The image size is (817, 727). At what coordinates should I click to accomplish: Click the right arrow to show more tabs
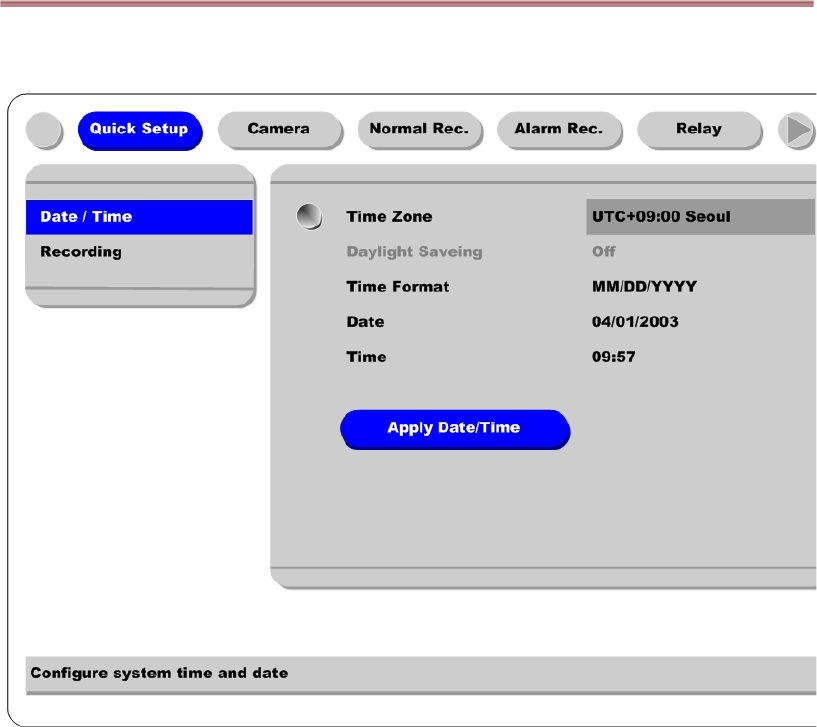tap(797, 129)
